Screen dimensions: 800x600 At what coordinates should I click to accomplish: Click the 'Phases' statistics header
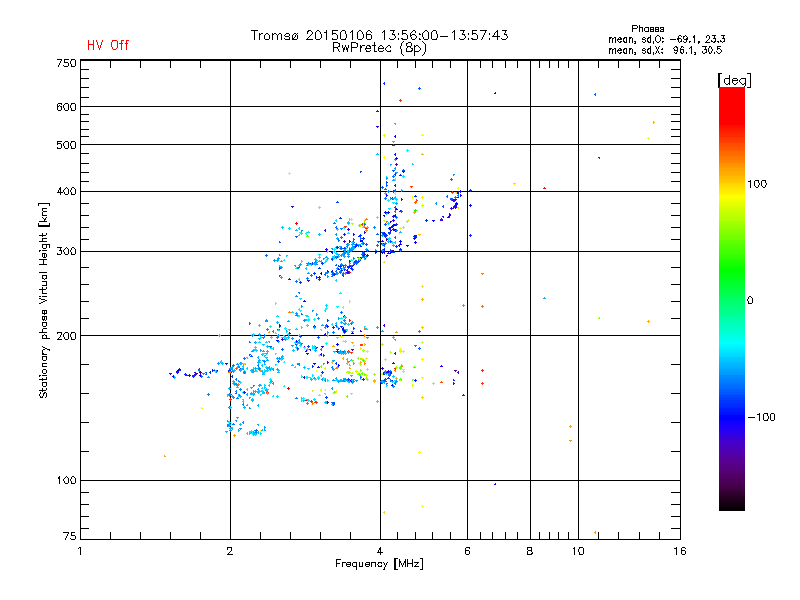[647, 29]
